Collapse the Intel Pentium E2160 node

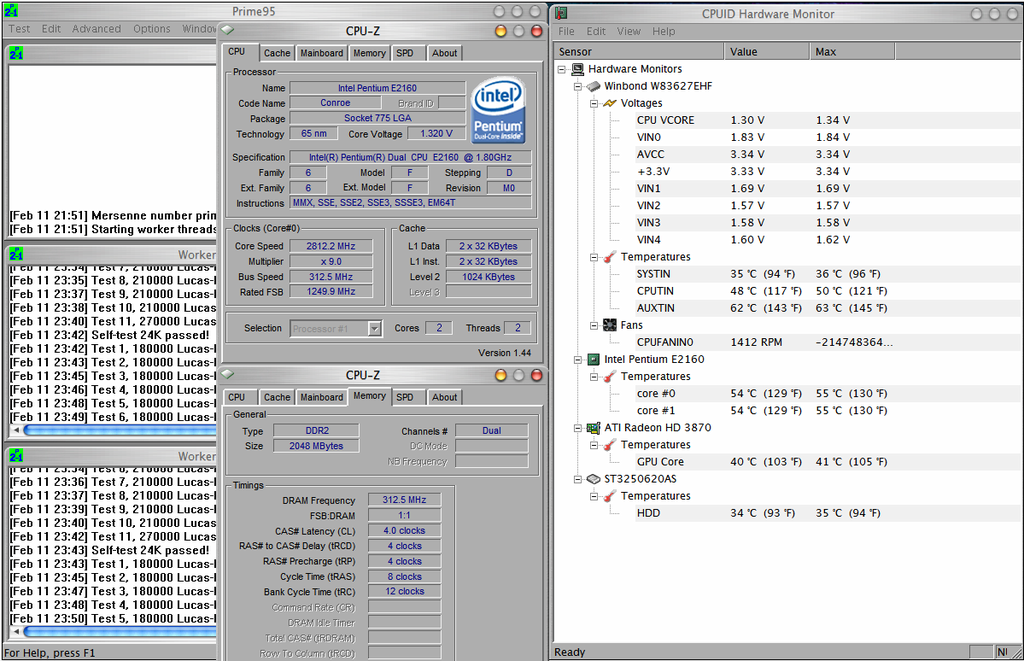577,360
